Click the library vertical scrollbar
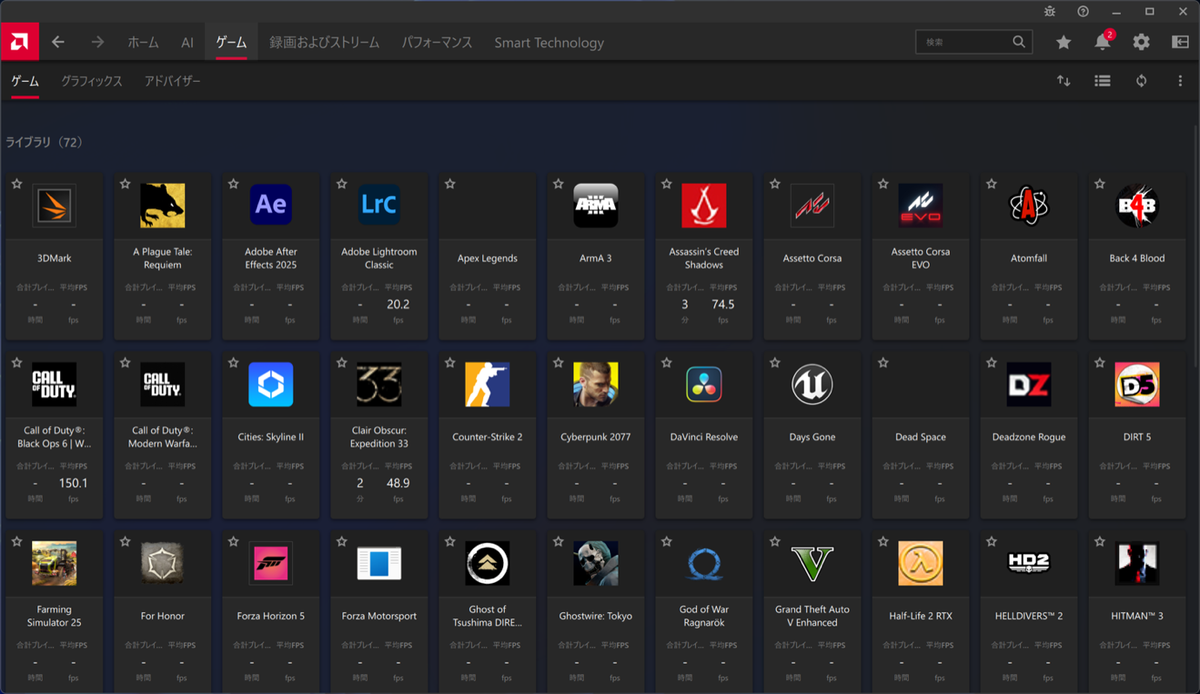The width and height of the screenshot is (1200, 694). tap(1195, 250)
